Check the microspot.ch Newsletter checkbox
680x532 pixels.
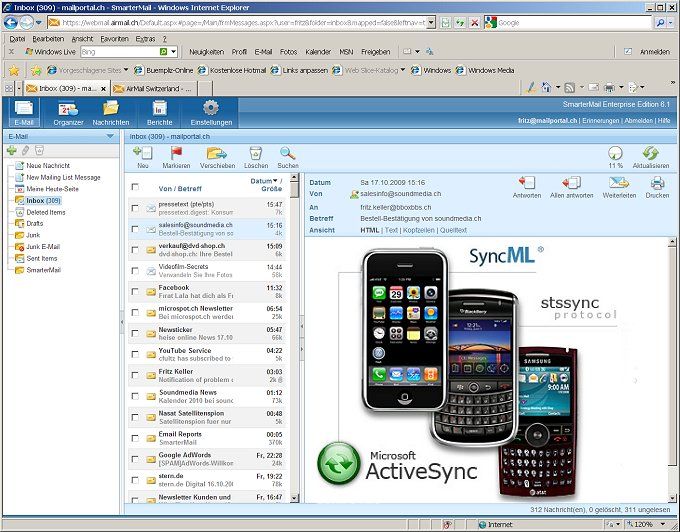click(135, 312)
